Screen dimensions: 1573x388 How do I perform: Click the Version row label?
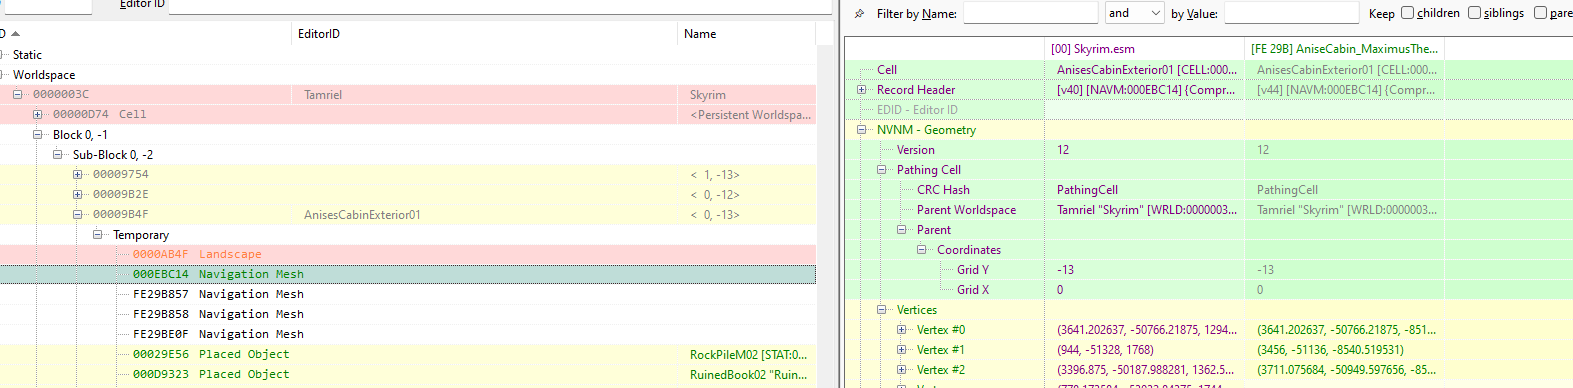(916, 150)
